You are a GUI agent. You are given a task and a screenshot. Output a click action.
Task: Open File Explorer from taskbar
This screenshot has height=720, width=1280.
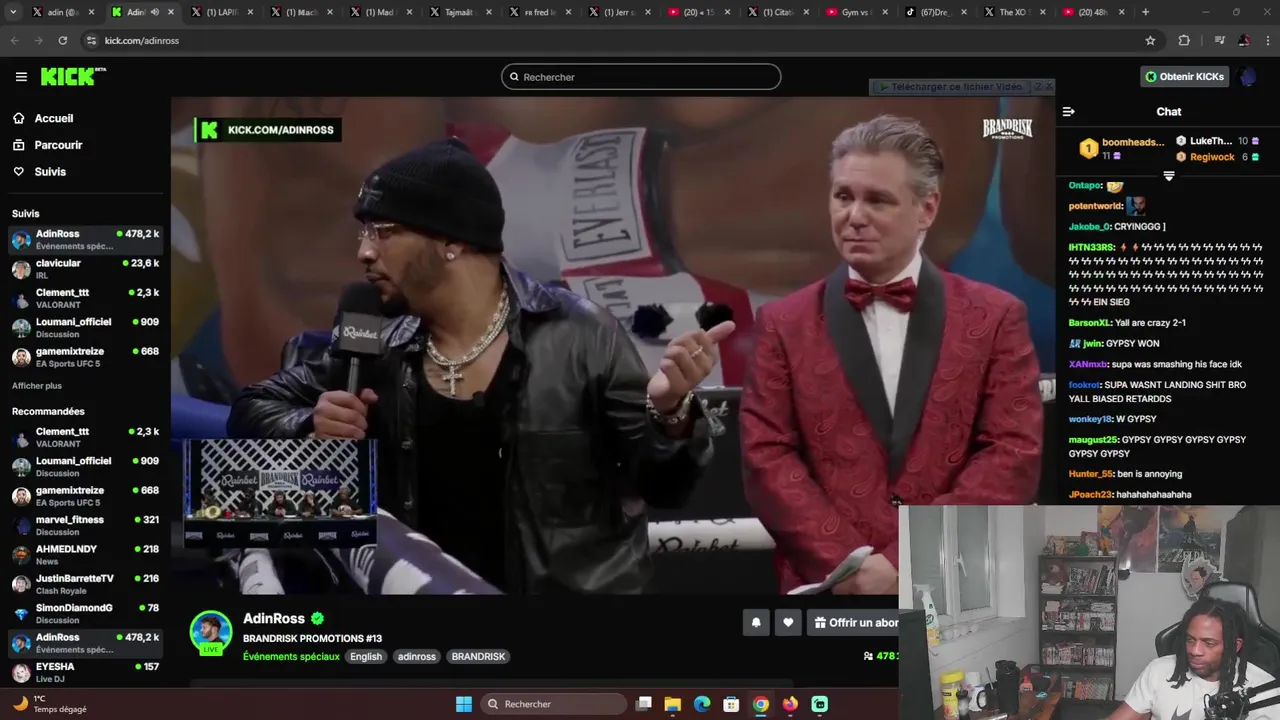[x=673, y=704]
